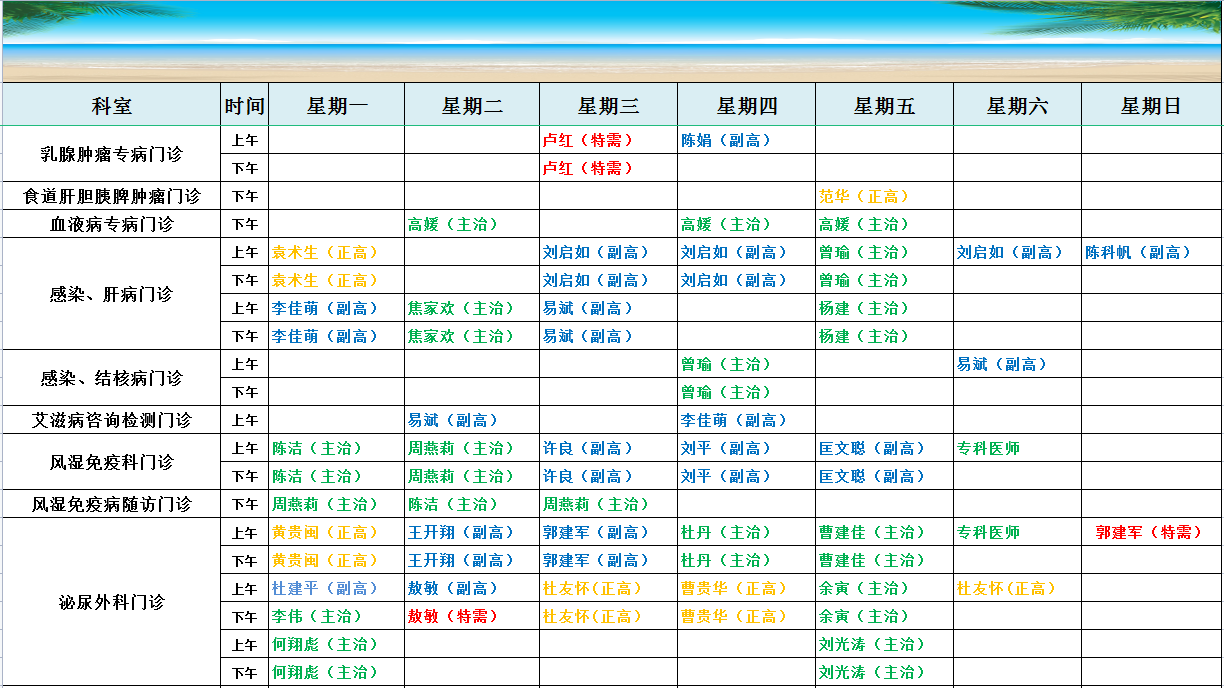Select 陈科帆（副高） under 星期日

[x=1138, y=252]
